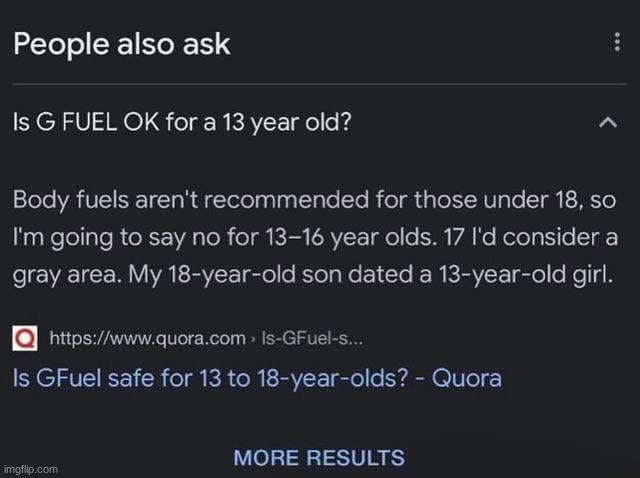
Task: Click the imgflip.com watermark
Action: pyautogui.click(x=32, y=468)
